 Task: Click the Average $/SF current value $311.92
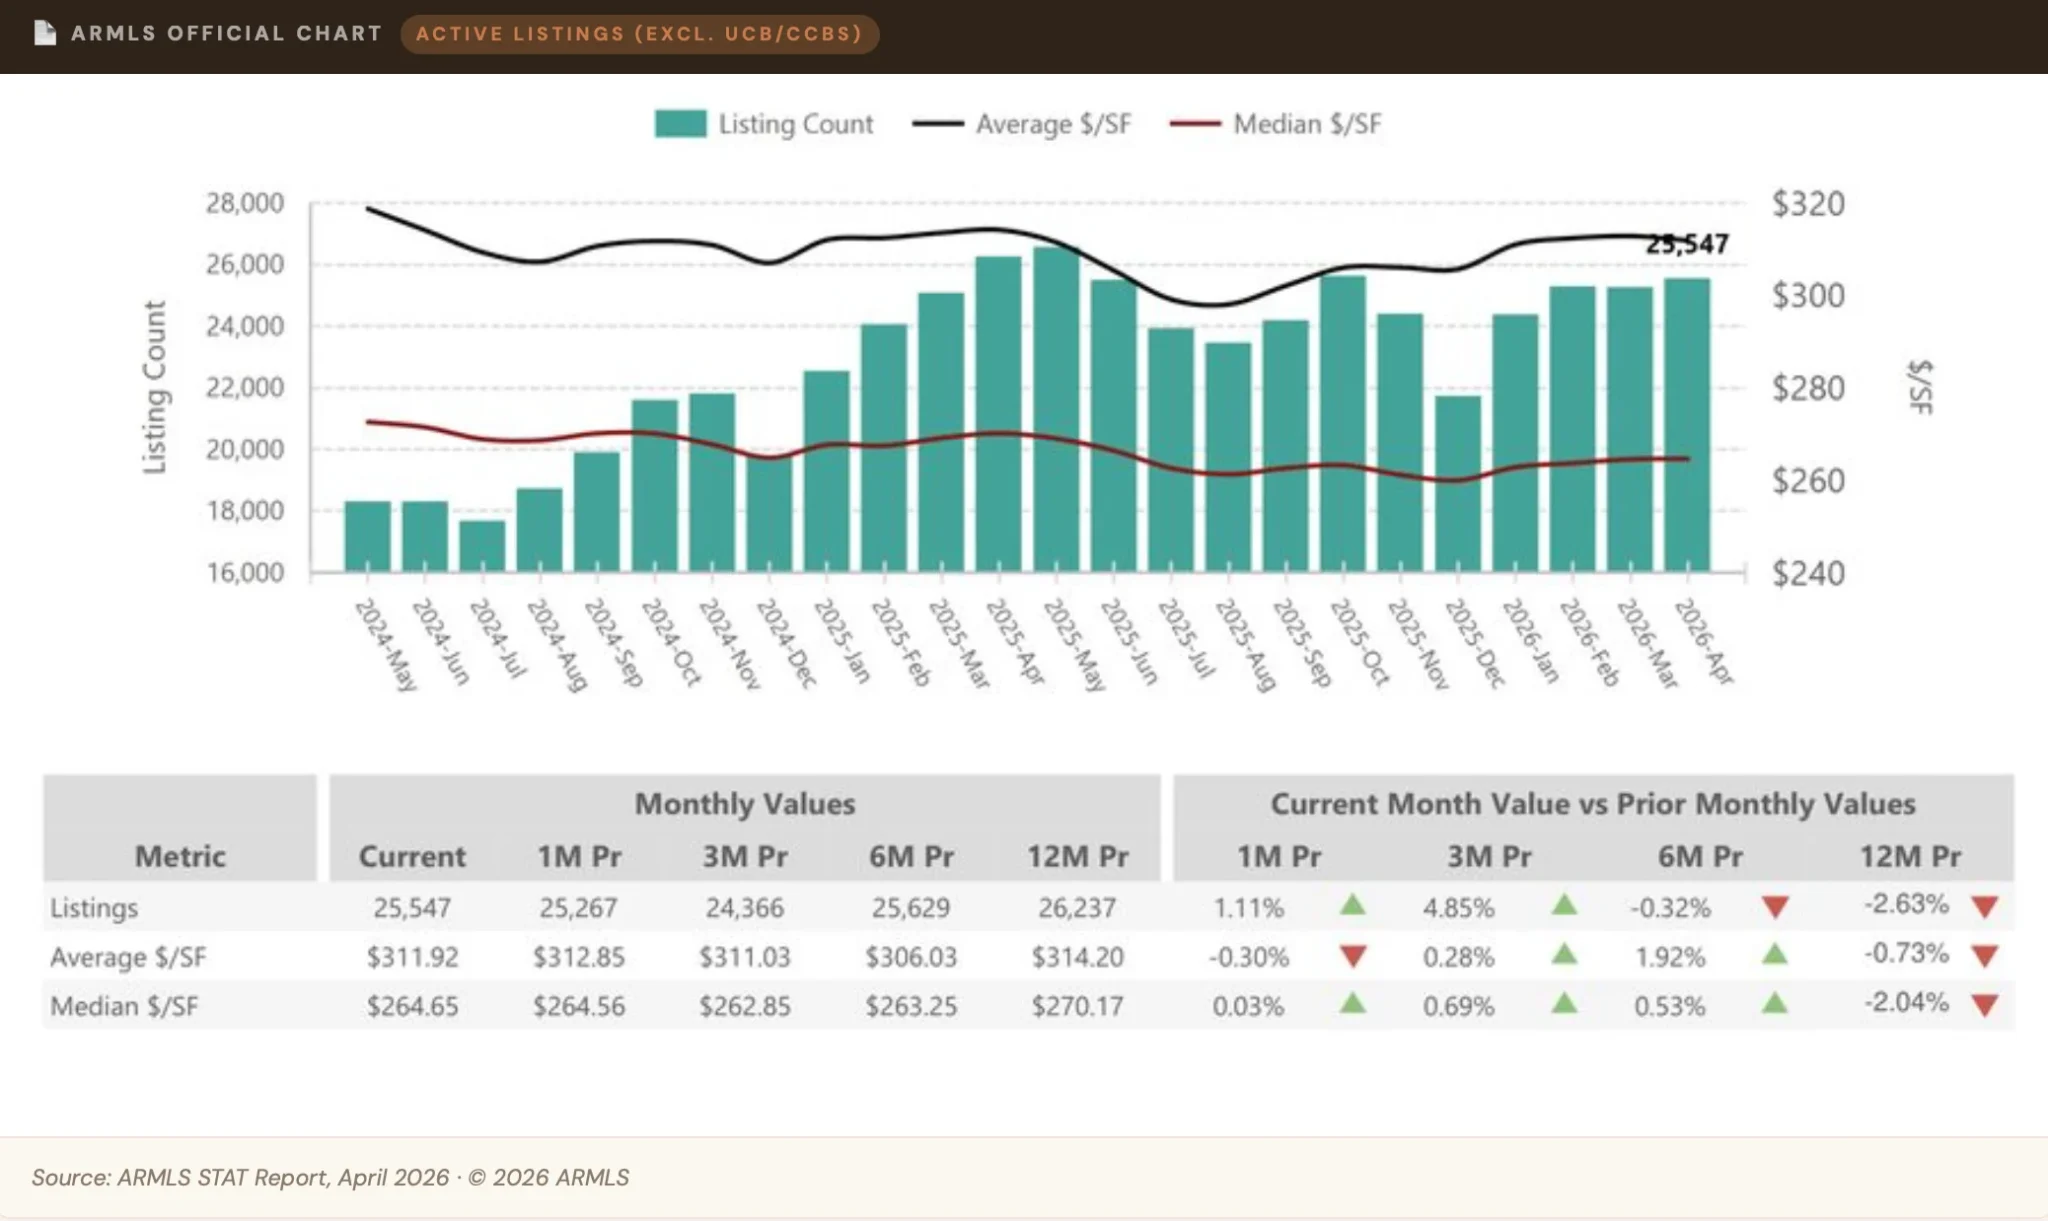pyautogui.click(x=412, y=957)
